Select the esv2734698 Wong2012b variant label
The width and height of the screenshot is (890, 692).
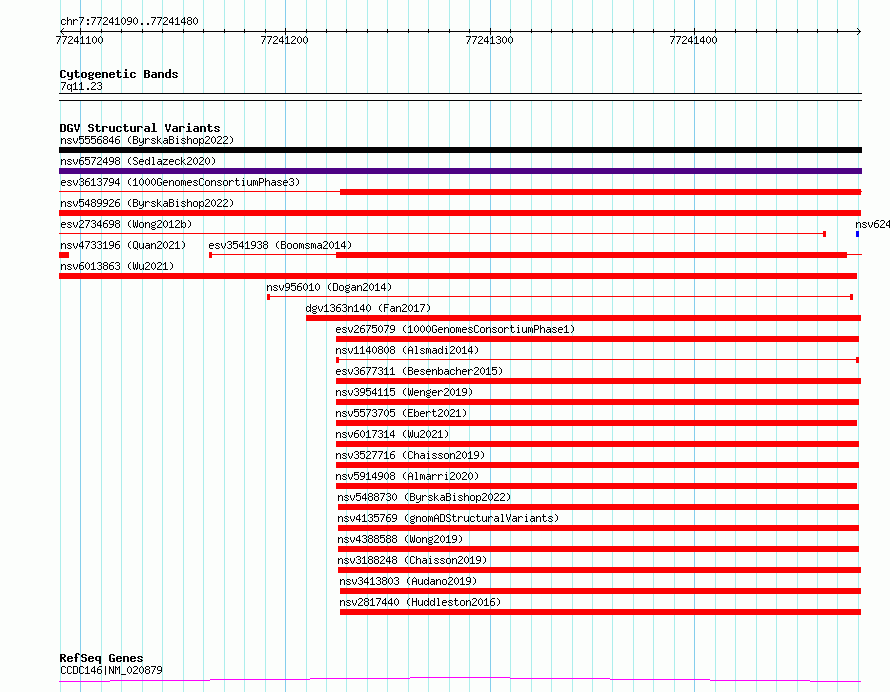[x=125, y=224]
